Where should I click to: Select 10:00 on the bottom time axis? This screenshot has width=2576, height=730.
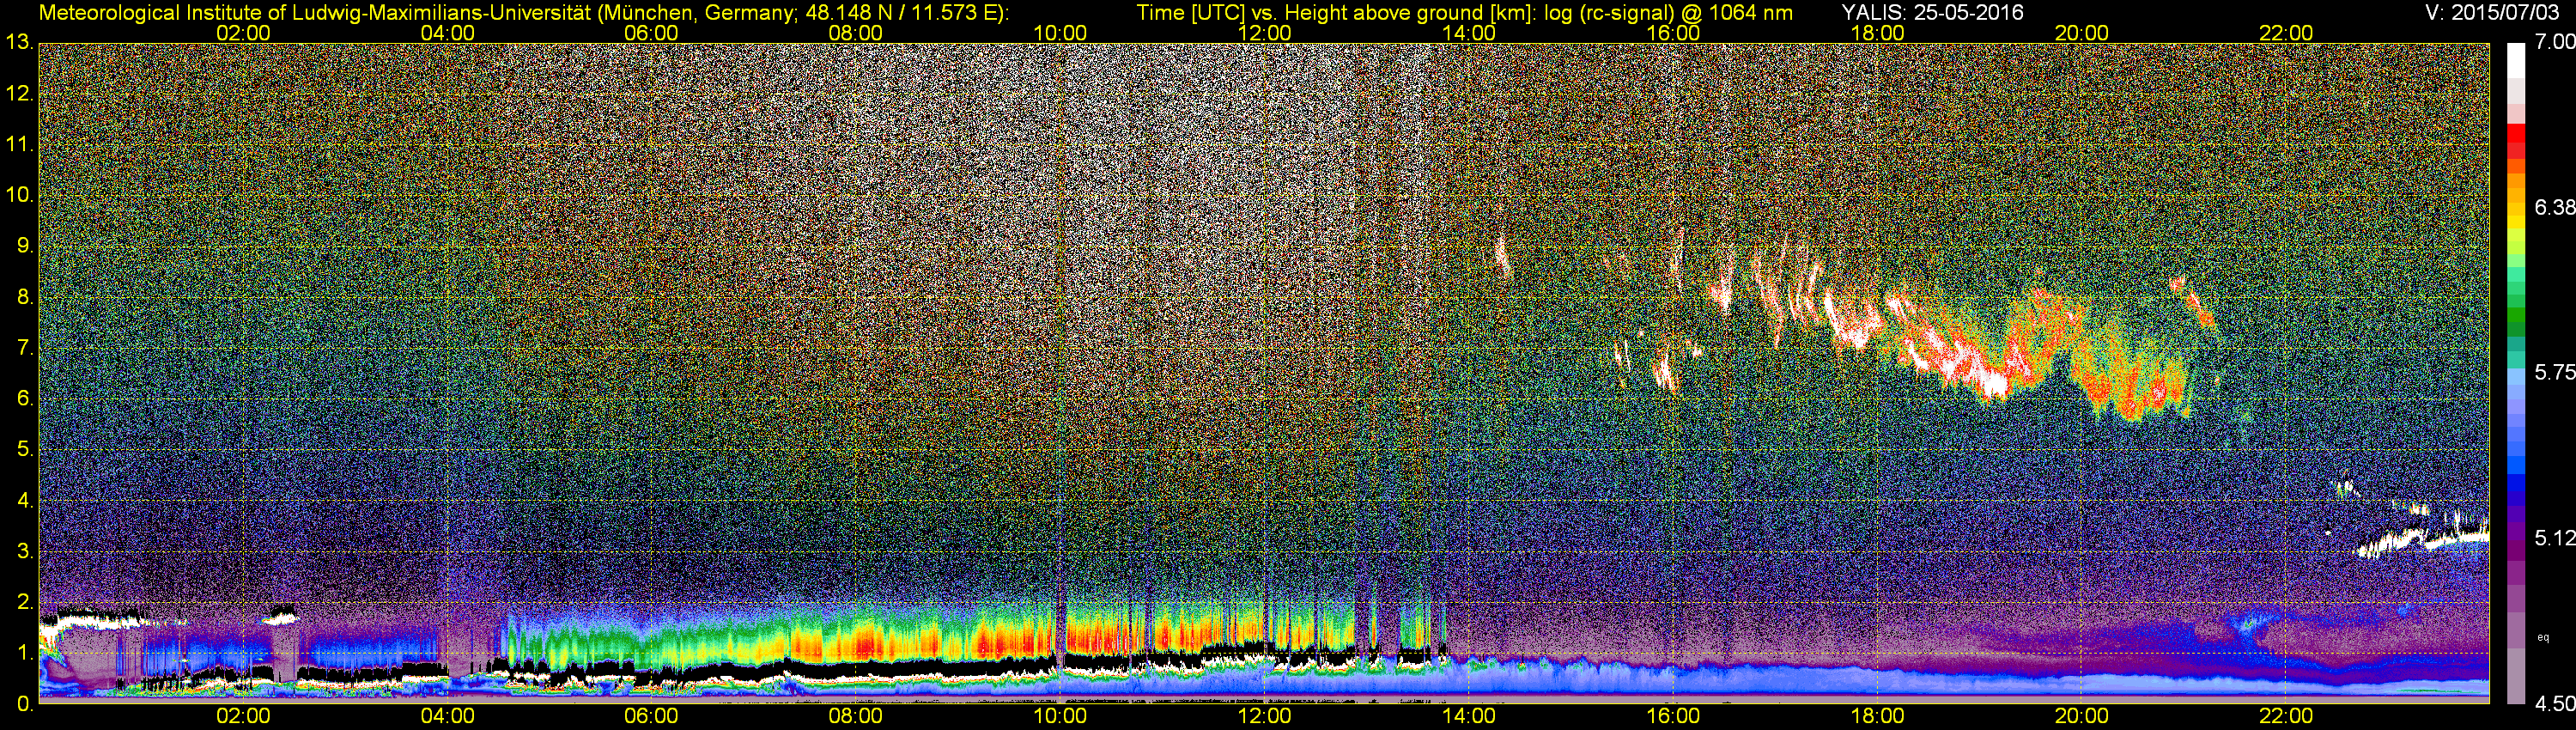click(1060, 716)
